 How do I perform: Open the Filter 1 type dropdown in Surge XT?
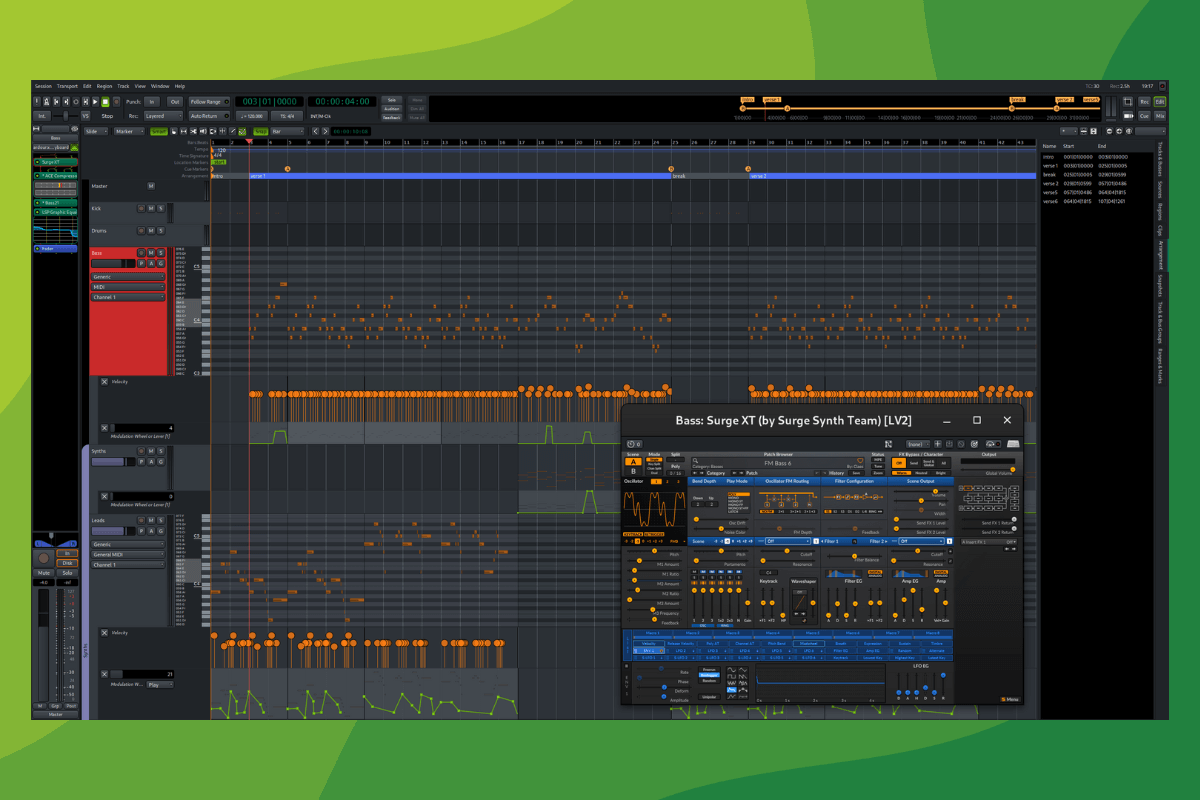[787, 540]
